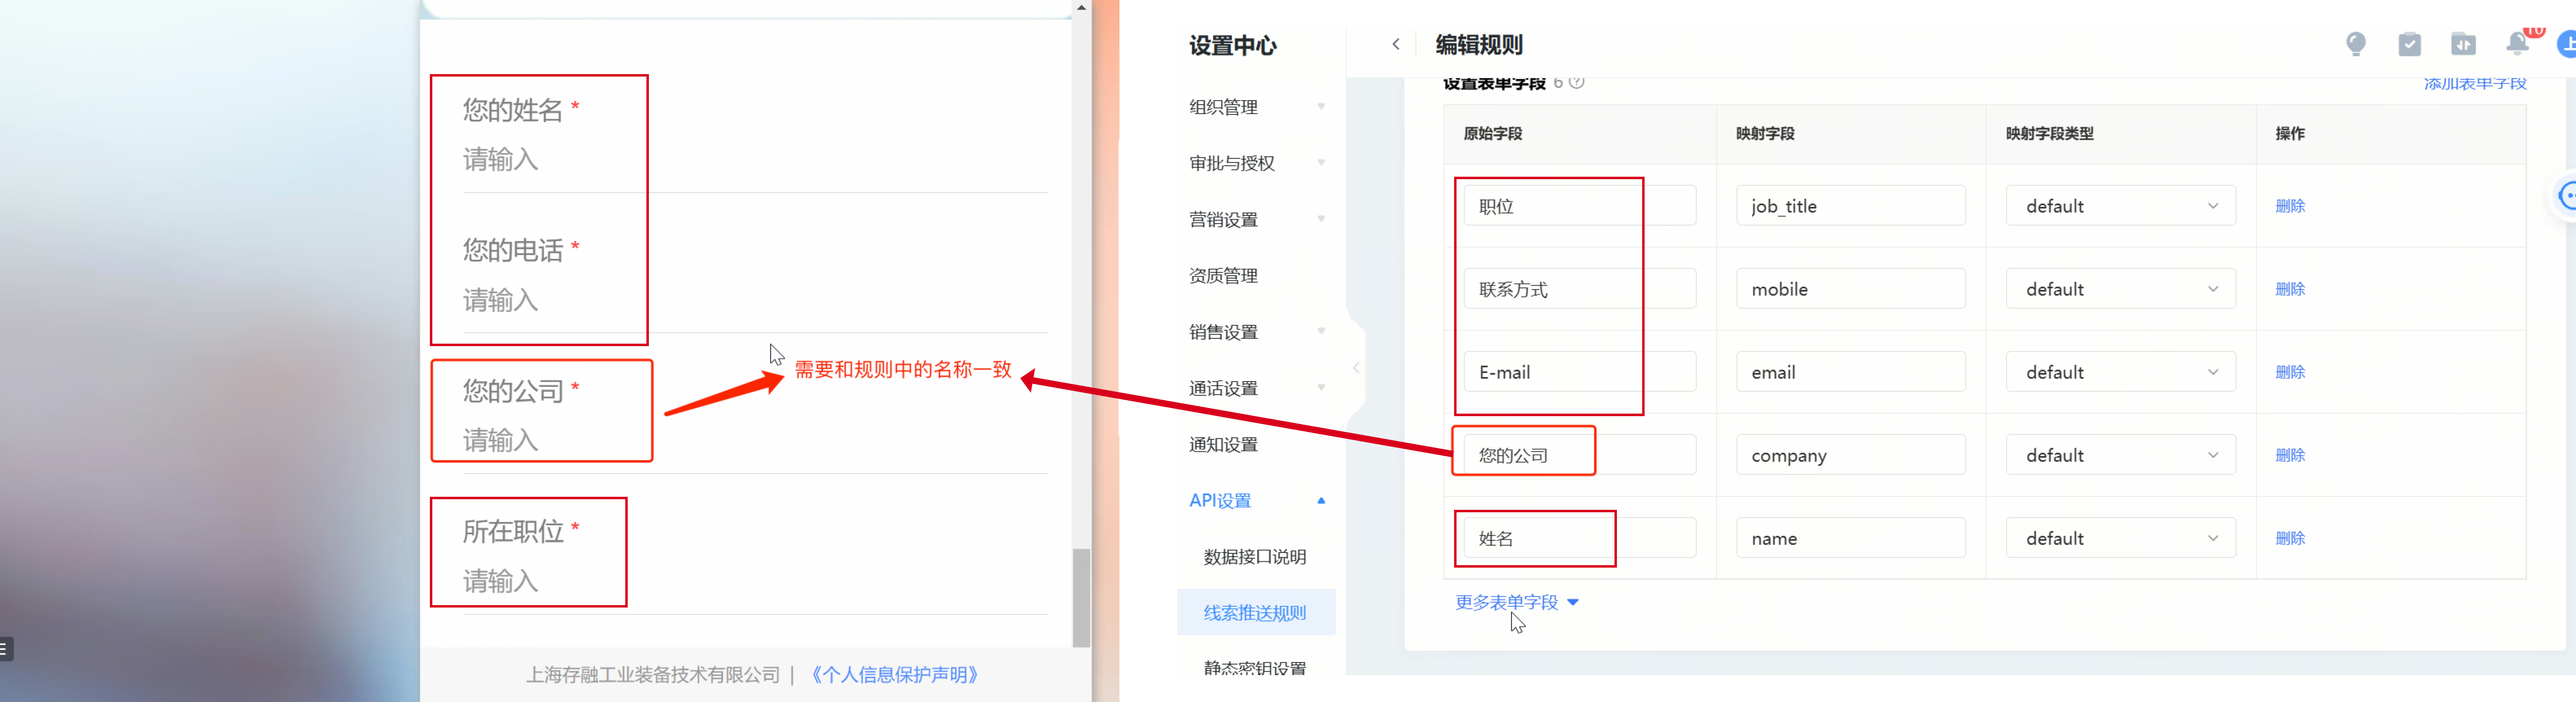Open type dropdown for email row
2576x702 pixels.
pyautogui.click(x=2120, y=372)
